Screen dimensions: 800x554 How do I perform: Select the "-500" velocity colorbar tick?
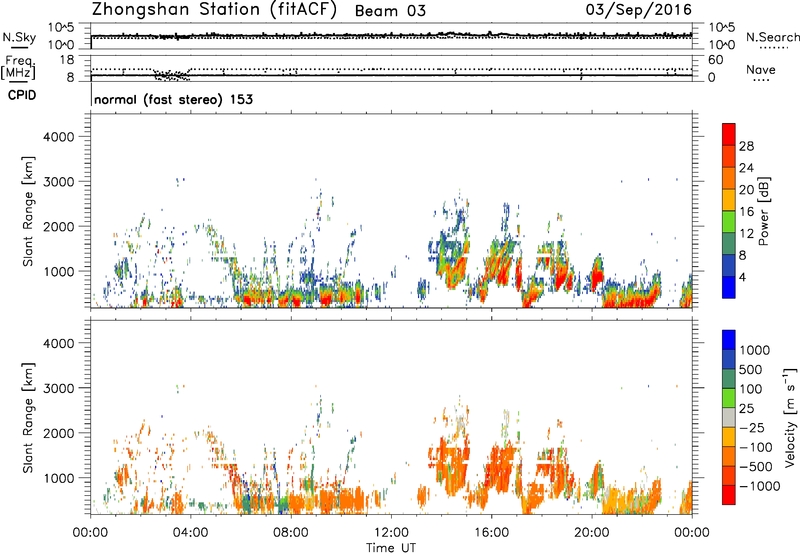click(756, 466)
